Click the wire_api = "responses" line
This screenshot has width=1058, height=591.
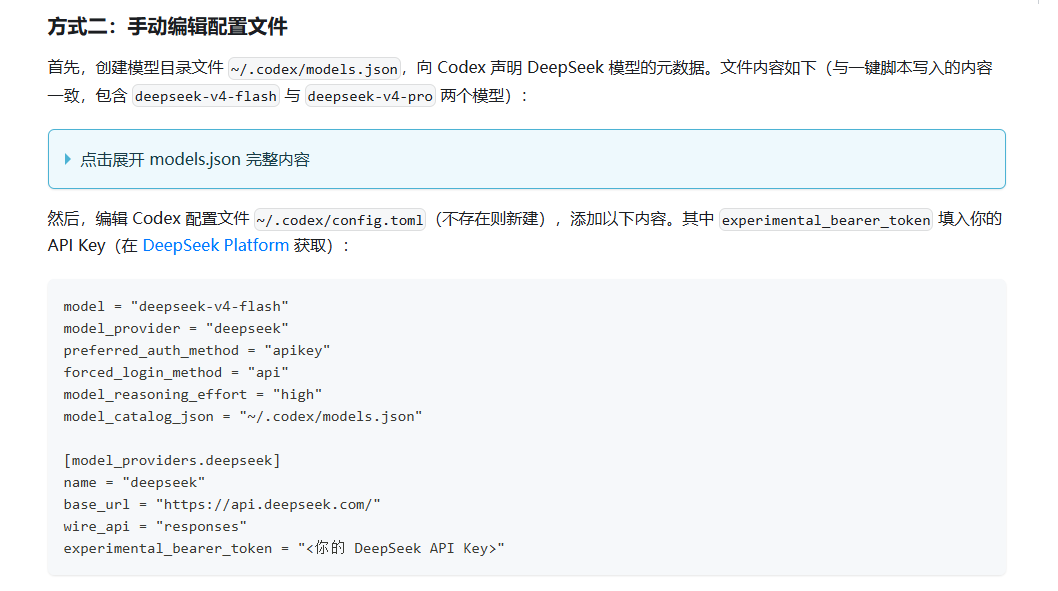[x=155, y=526]
